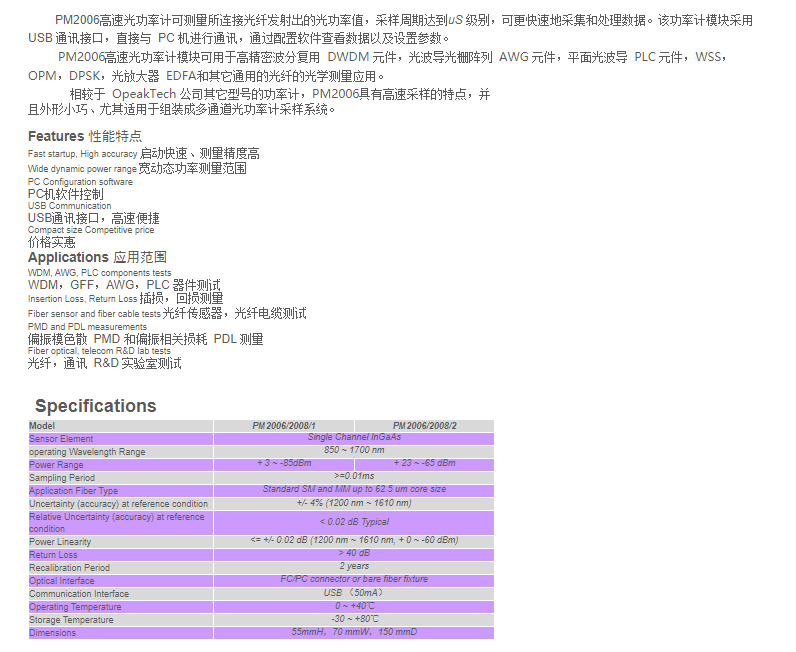The height and width of the screenshot is (652, 796).
Task: Click the first intro paragraph about PM2006
Action: pyautogui.click(x=390, y=29)
